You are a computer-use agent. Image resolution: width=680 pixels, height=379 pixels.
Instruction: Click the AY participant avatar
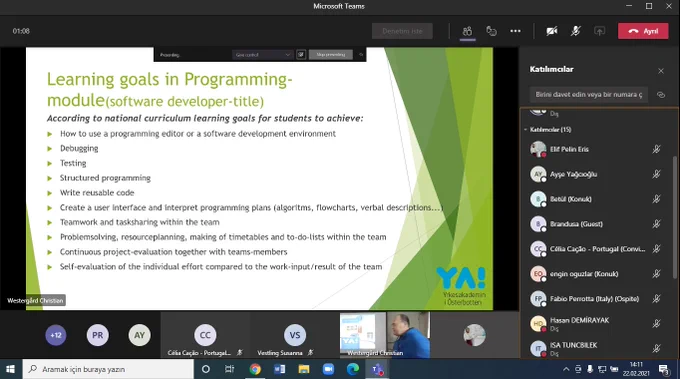point(139,335)
